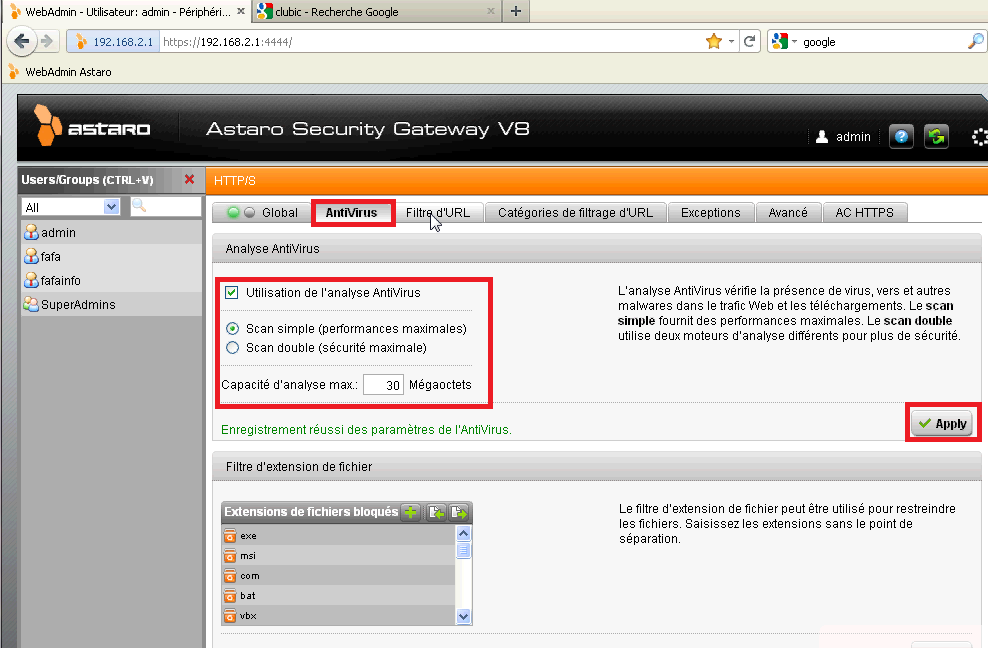
Task: Go back with the browser back arrow
Action: click(21, 42)
